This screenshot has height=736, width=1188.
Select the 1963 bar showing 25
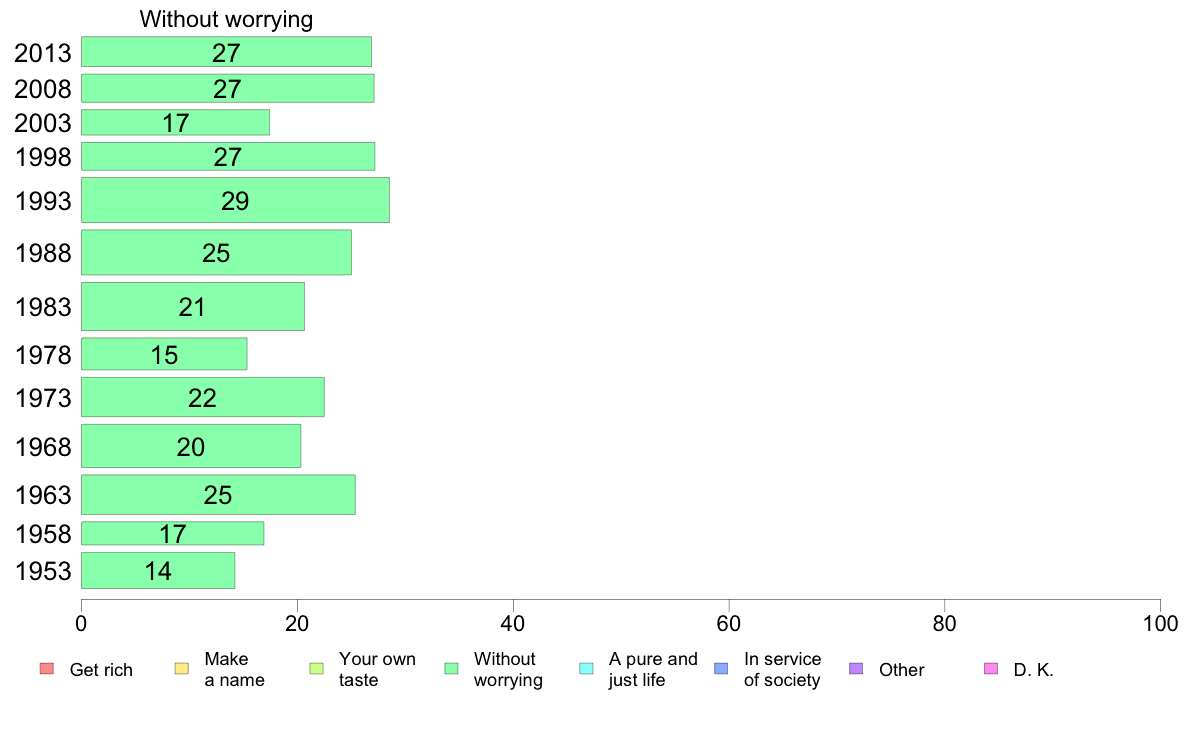tap(218, 494)
